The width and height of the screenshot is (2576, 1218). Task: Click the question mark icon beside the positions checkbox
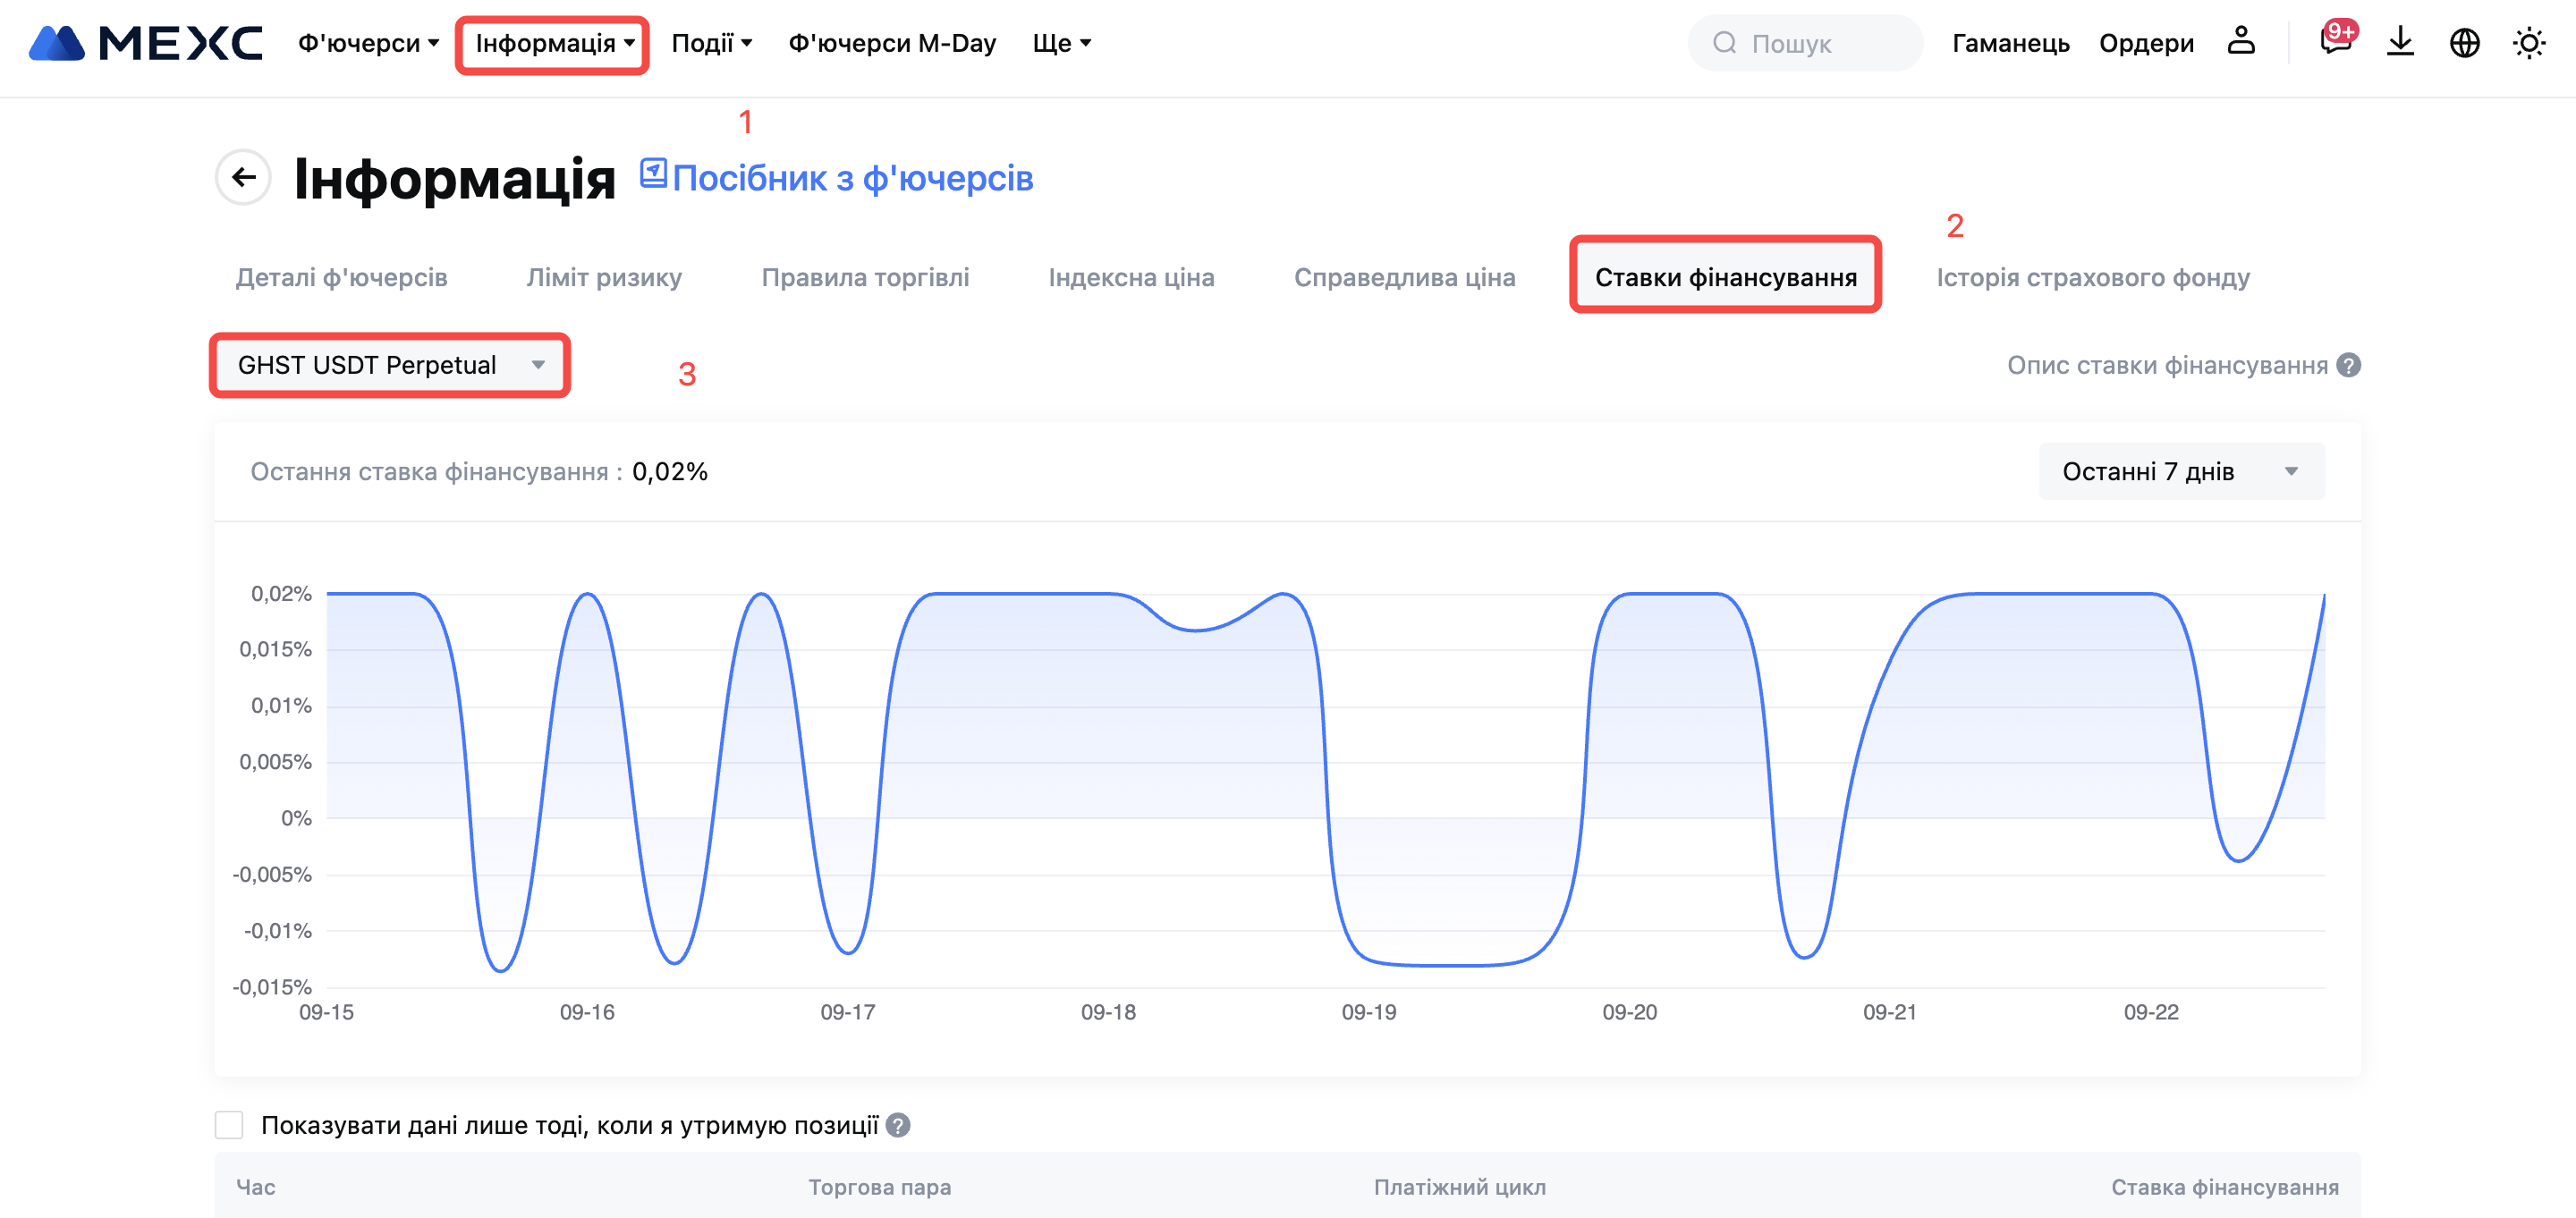coord(898,1126)
